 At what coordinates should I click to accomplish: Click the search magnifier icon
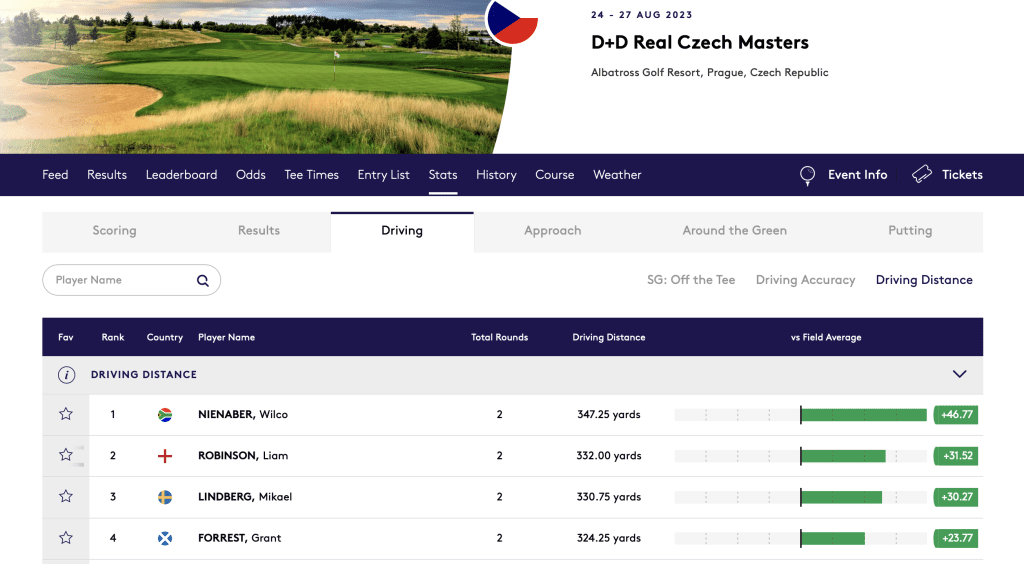[203, 280]
